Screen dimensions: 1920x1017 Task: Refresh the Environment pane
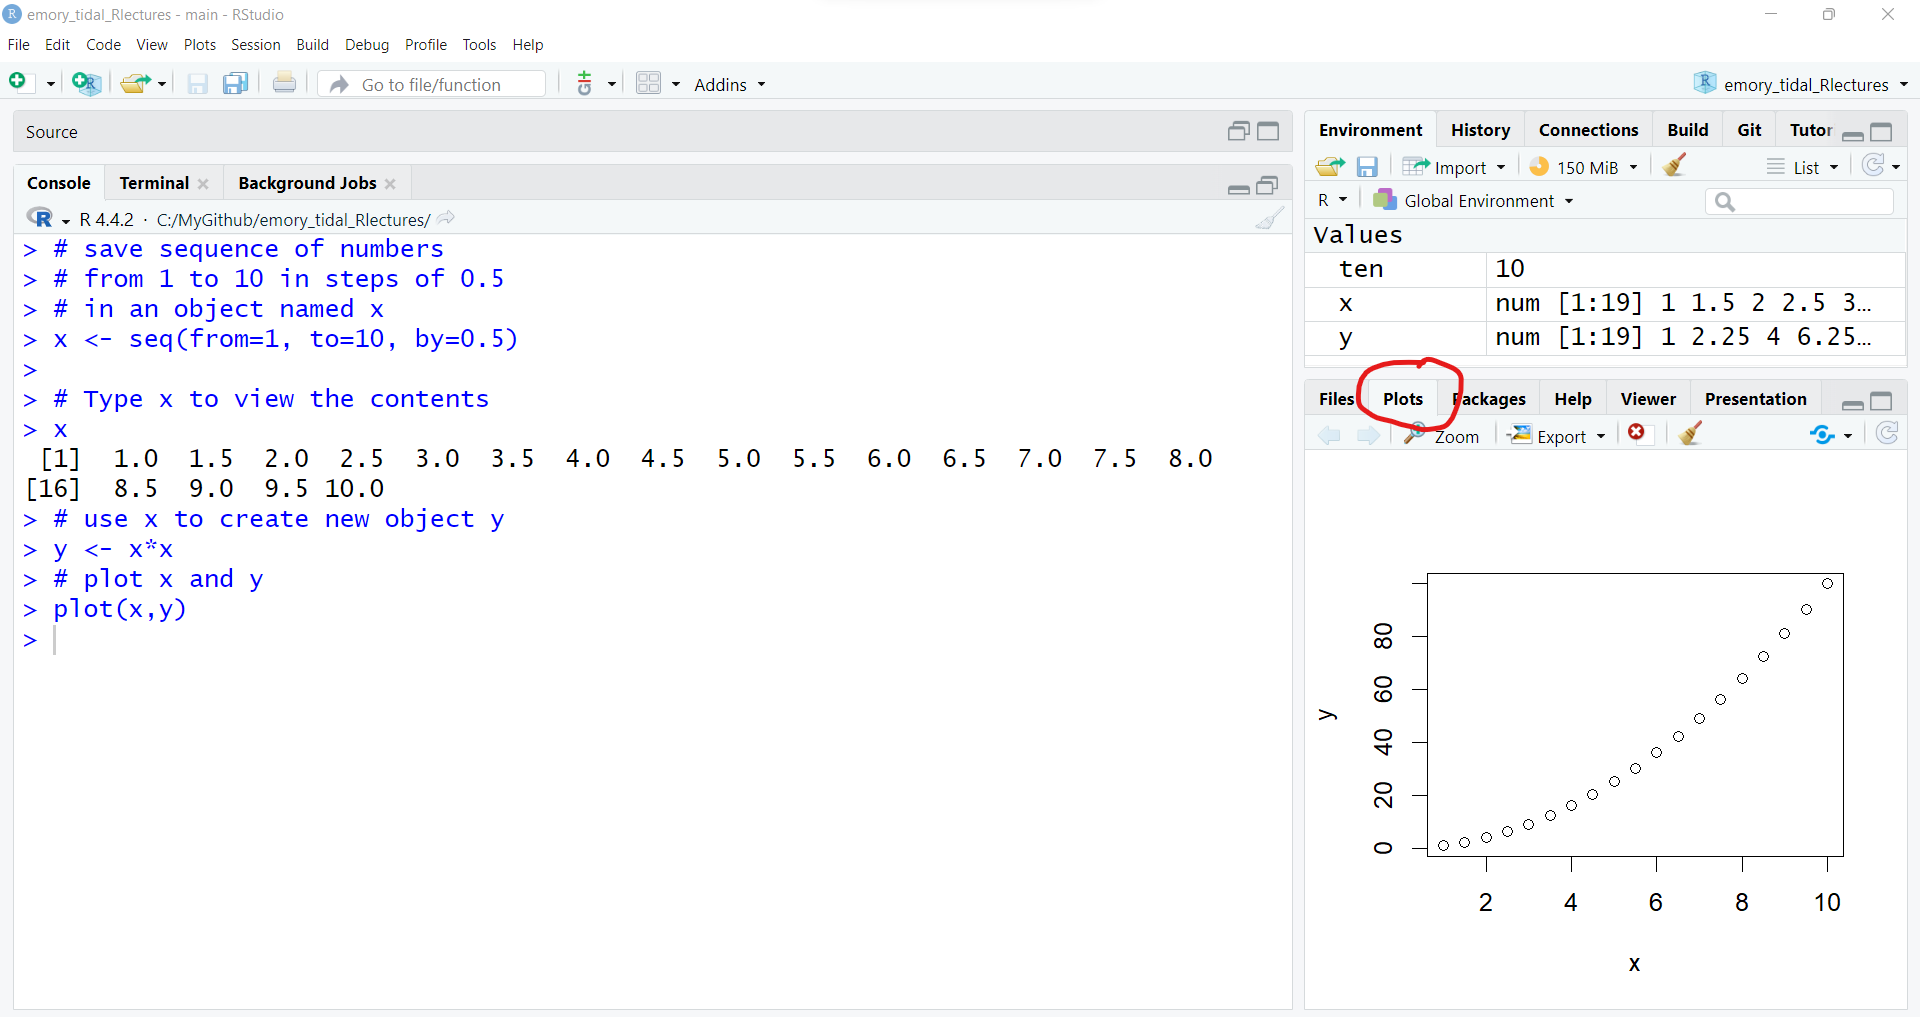click(x=1873, y=166)
